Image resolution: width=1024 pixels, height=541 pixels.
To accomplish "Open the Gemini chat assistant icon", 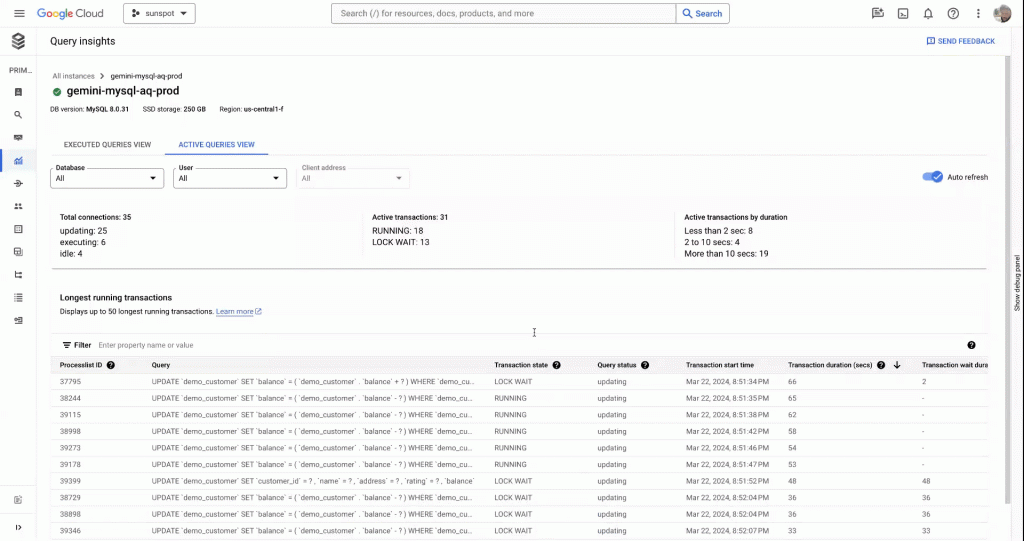I will 878,13.
